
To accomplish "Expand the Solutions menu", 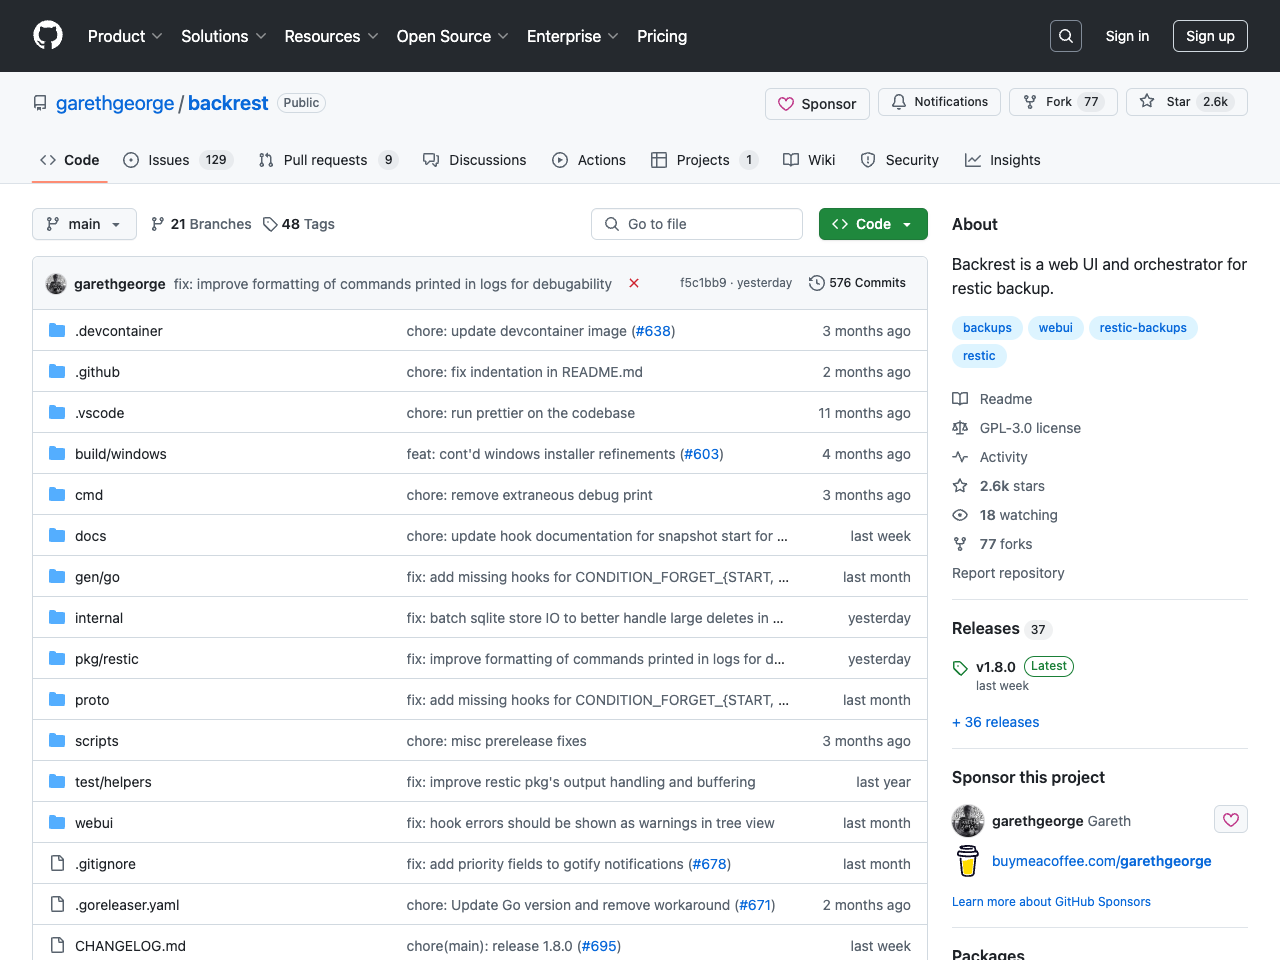I will pyautogui.click(x=223, y=36).
